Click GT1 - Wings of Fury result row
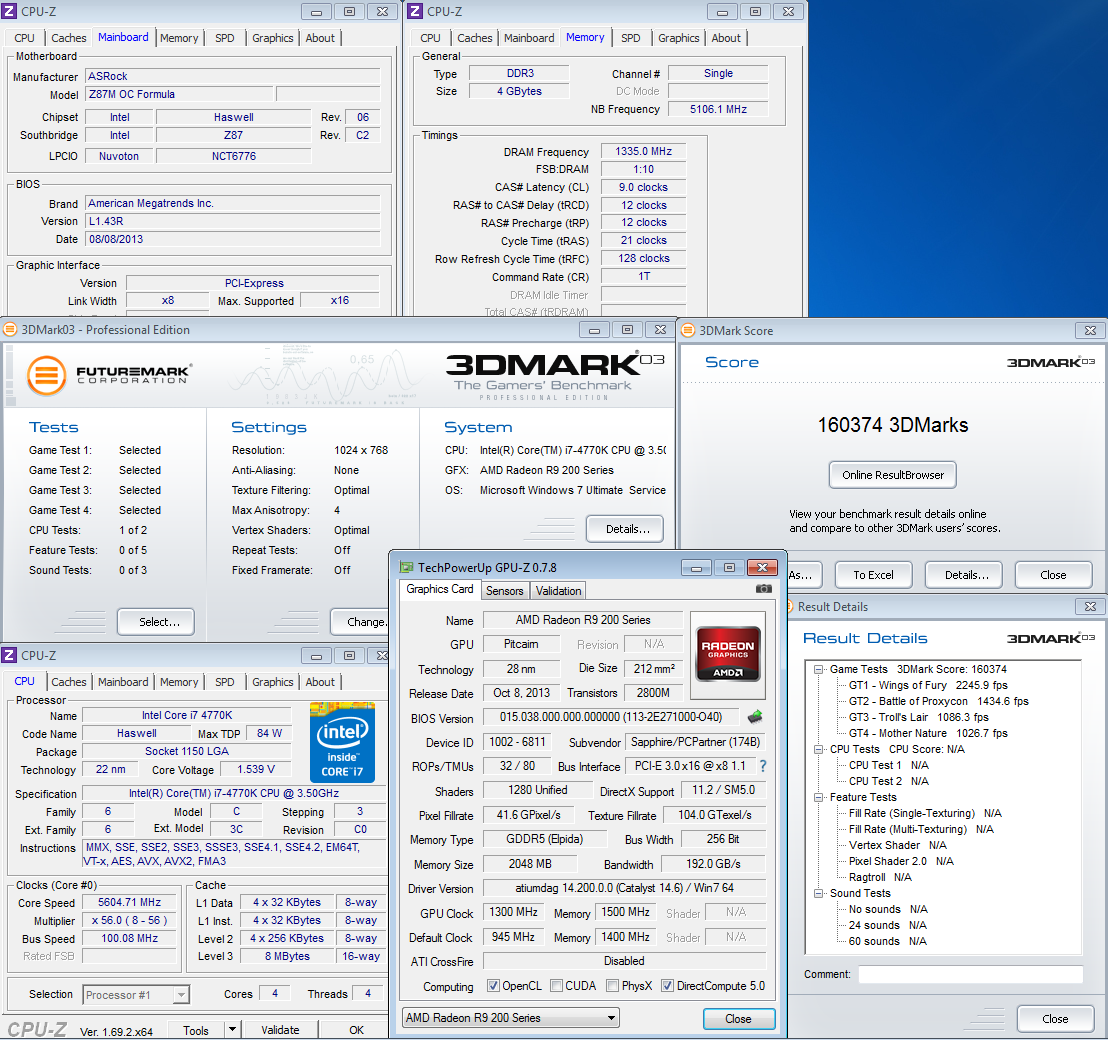The width and height of the screenshot is (1108, 1051). click(928, 685)
